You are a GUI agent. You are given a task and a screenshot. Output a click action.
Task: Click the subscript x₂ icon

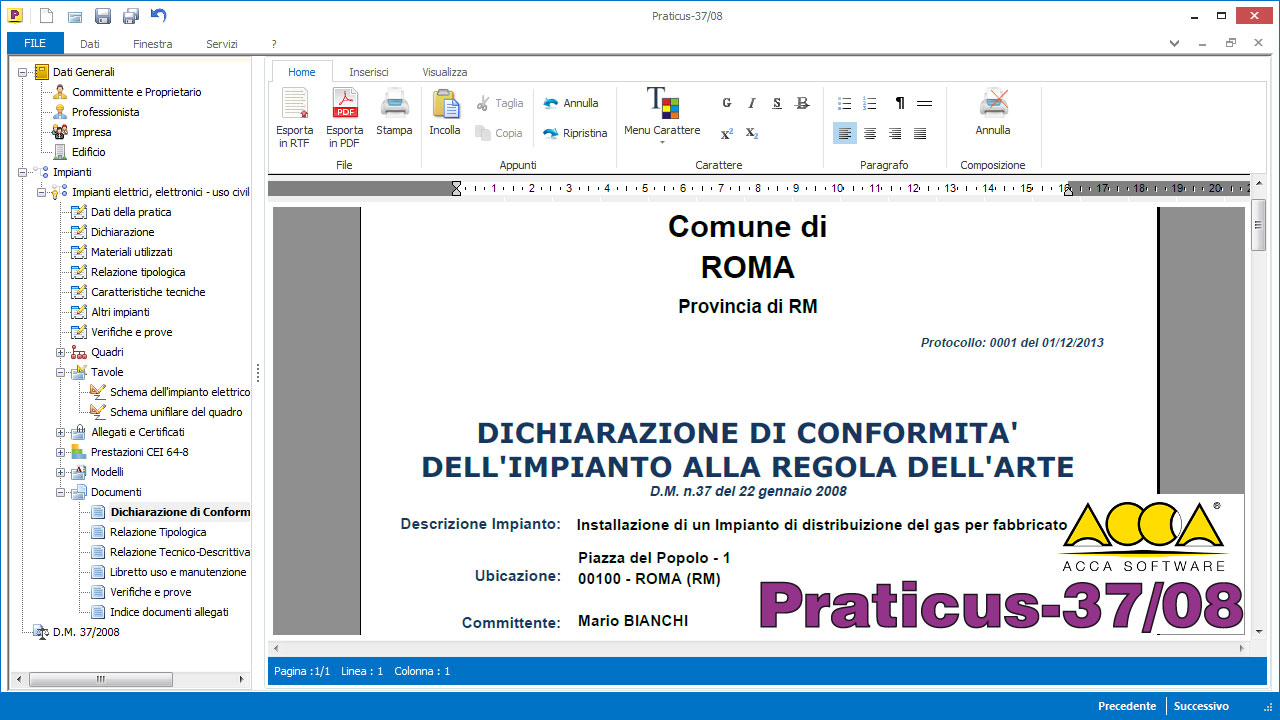752,133
